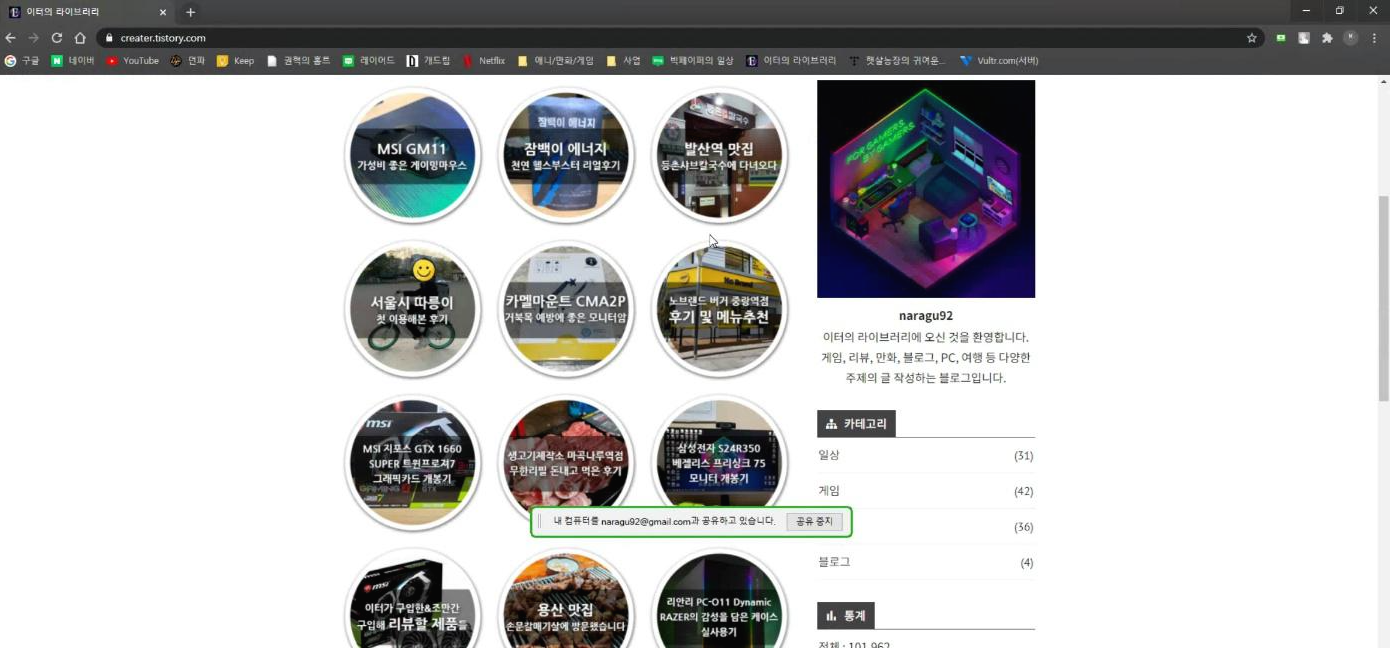Open the 이터의 라이브러리 bookmark
The height and width of the screenshot is (648, 1390).
(791, 61)
